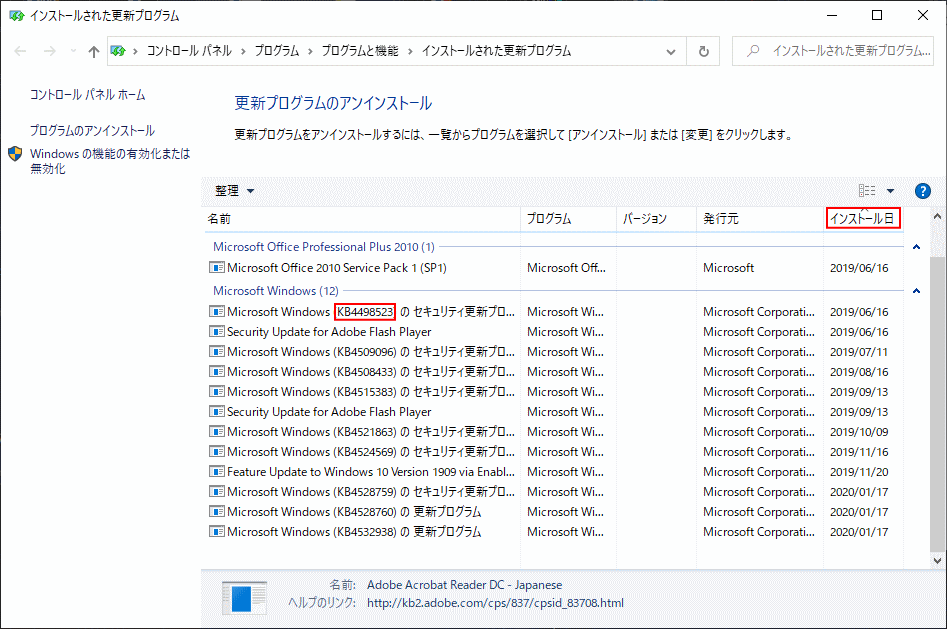Click the Back navigation arrow
The image size is (947, 629).
[20, 51]
